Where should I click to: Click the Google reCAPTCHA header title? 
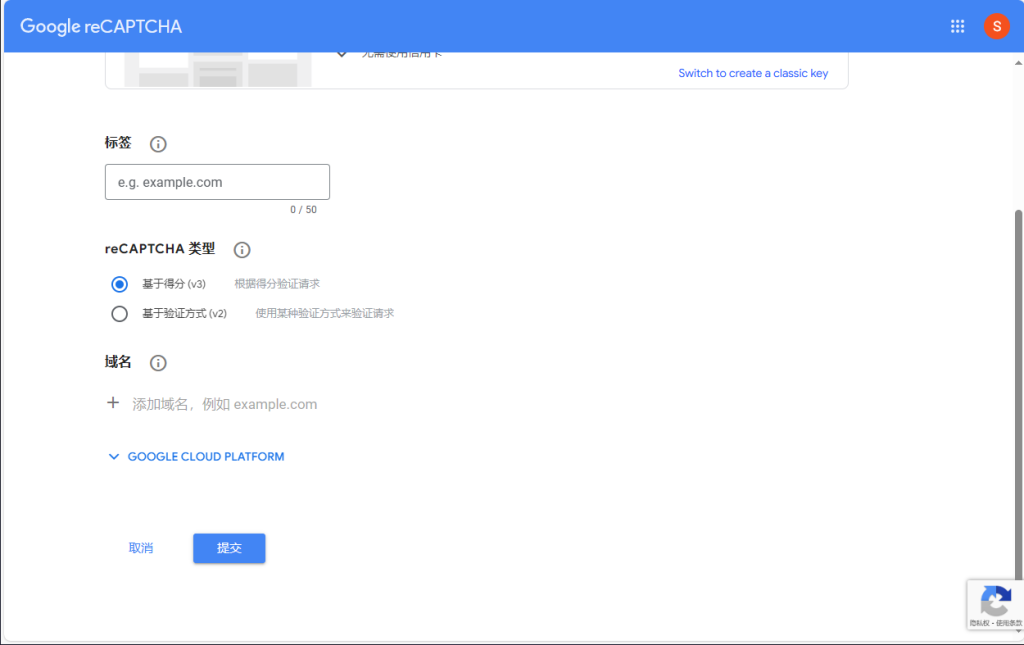101,26
